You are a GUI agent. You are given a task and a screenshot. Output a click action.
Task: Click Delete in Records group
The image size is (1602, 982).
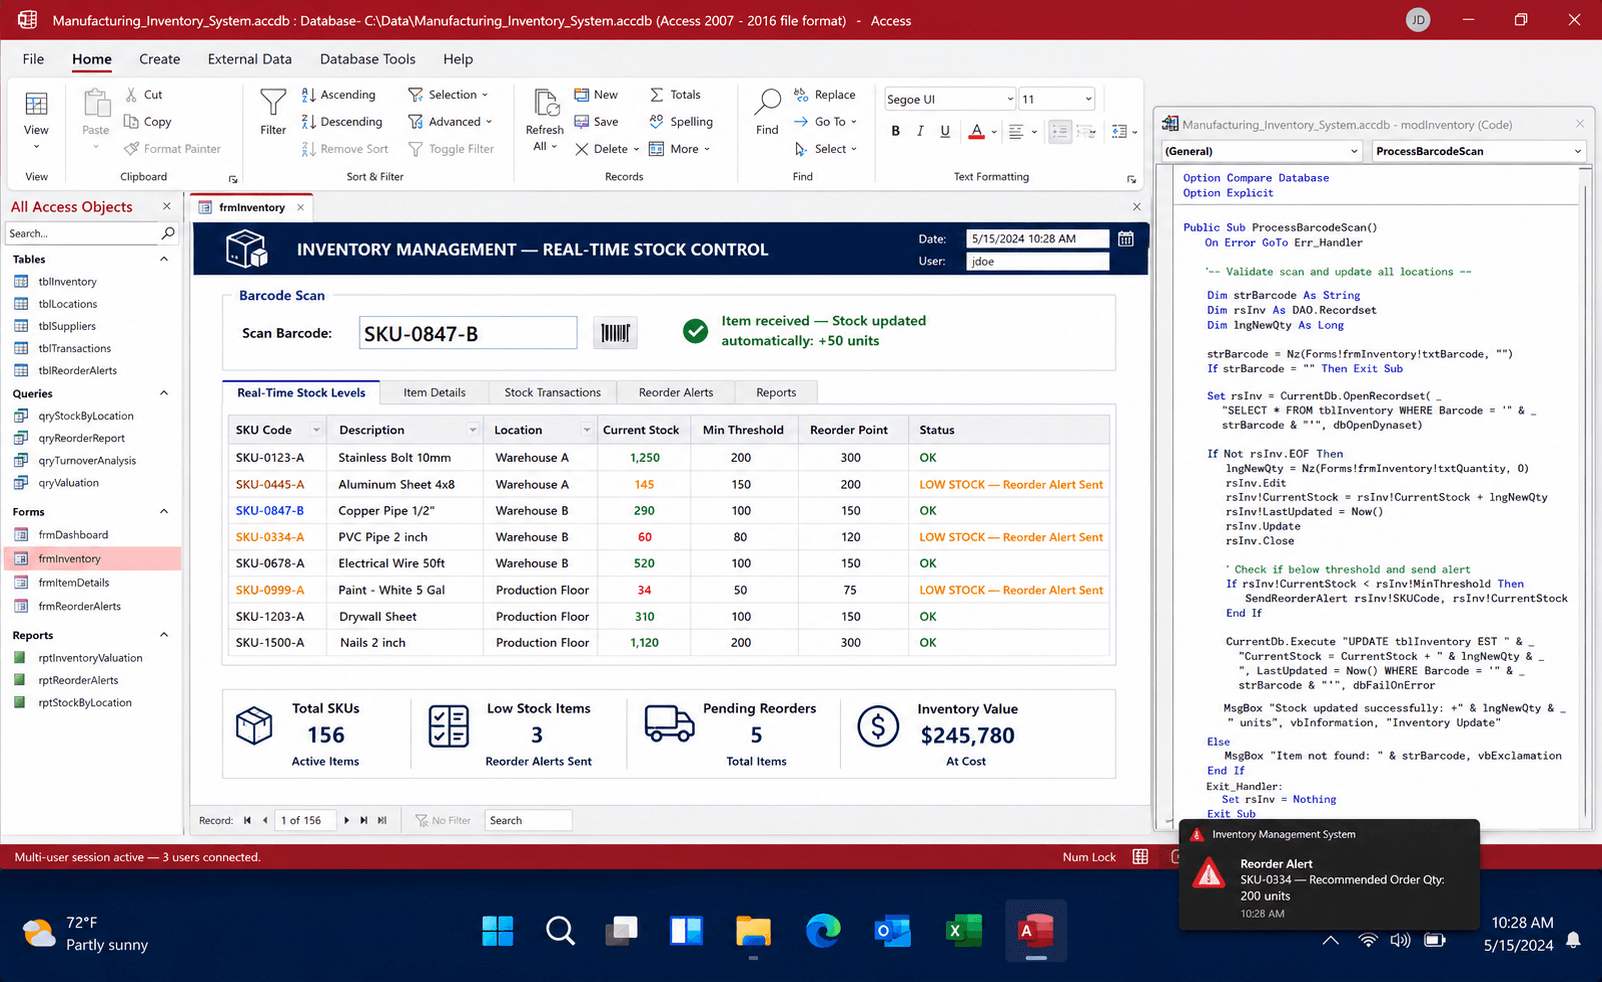pos(607,149)
